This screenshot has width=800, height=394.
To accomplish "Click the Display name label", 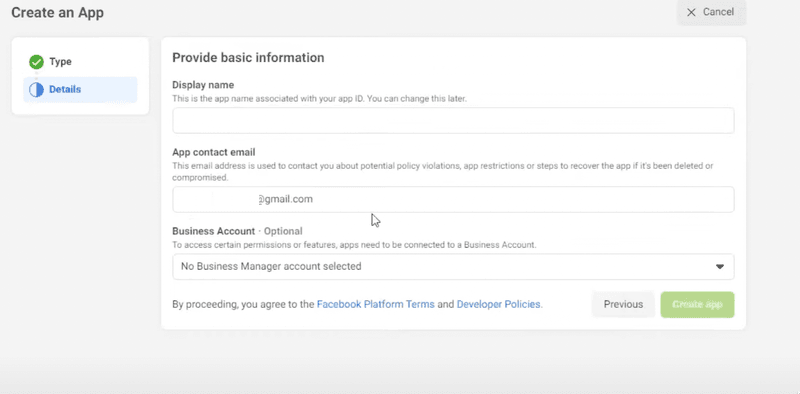I will click(x=203, y=85).
